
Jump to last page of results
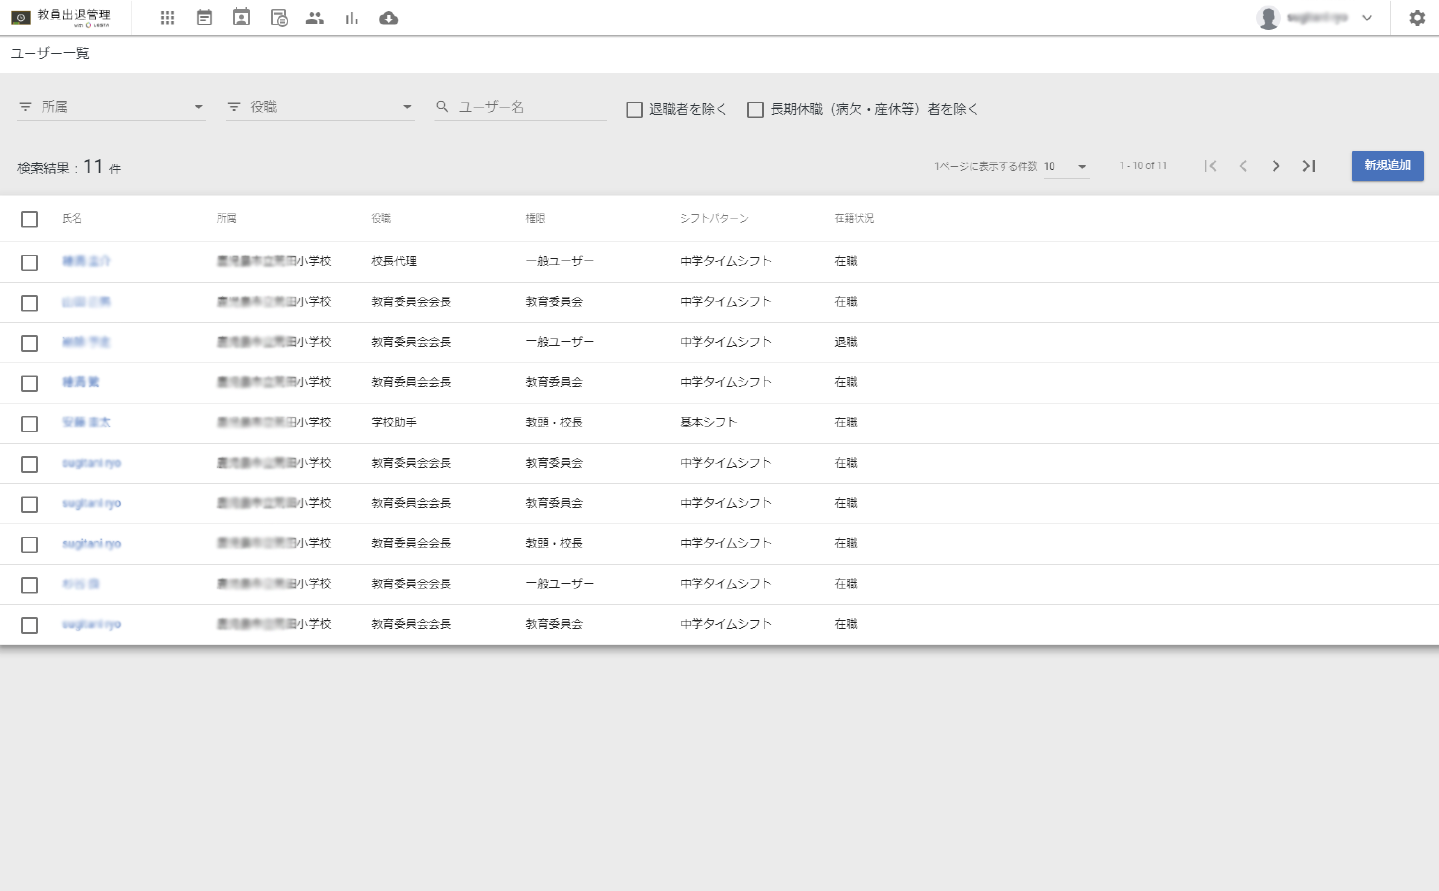coord(1309,166)
